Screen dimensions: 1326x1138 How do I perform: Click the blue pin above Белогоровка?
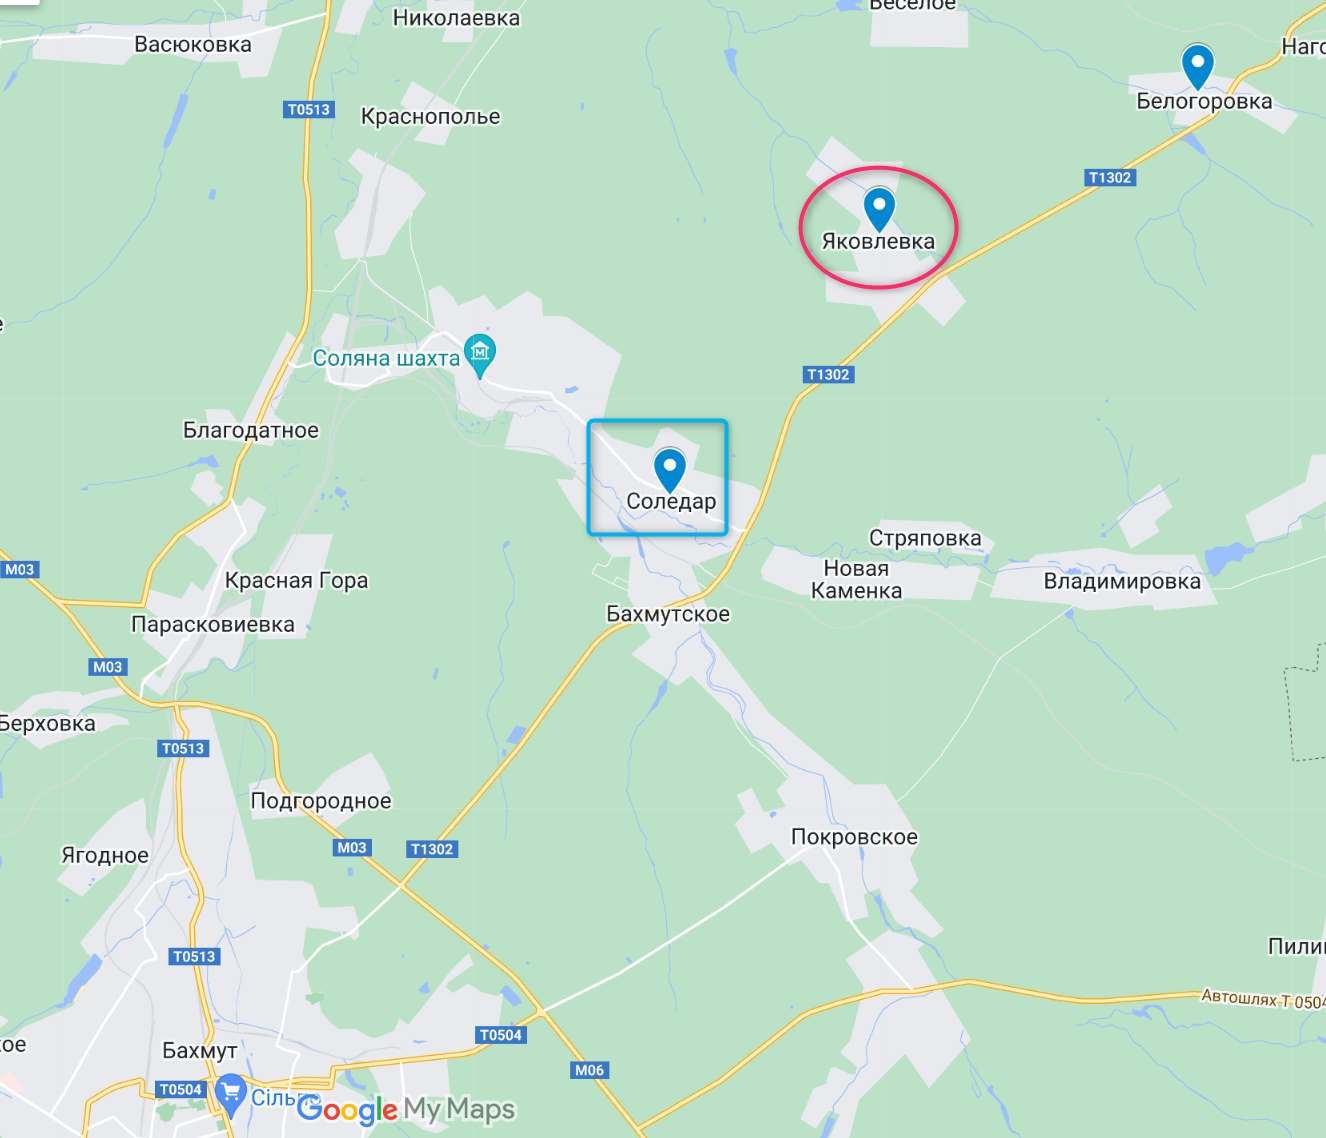pyautogui.click(x=1197, y=67)
